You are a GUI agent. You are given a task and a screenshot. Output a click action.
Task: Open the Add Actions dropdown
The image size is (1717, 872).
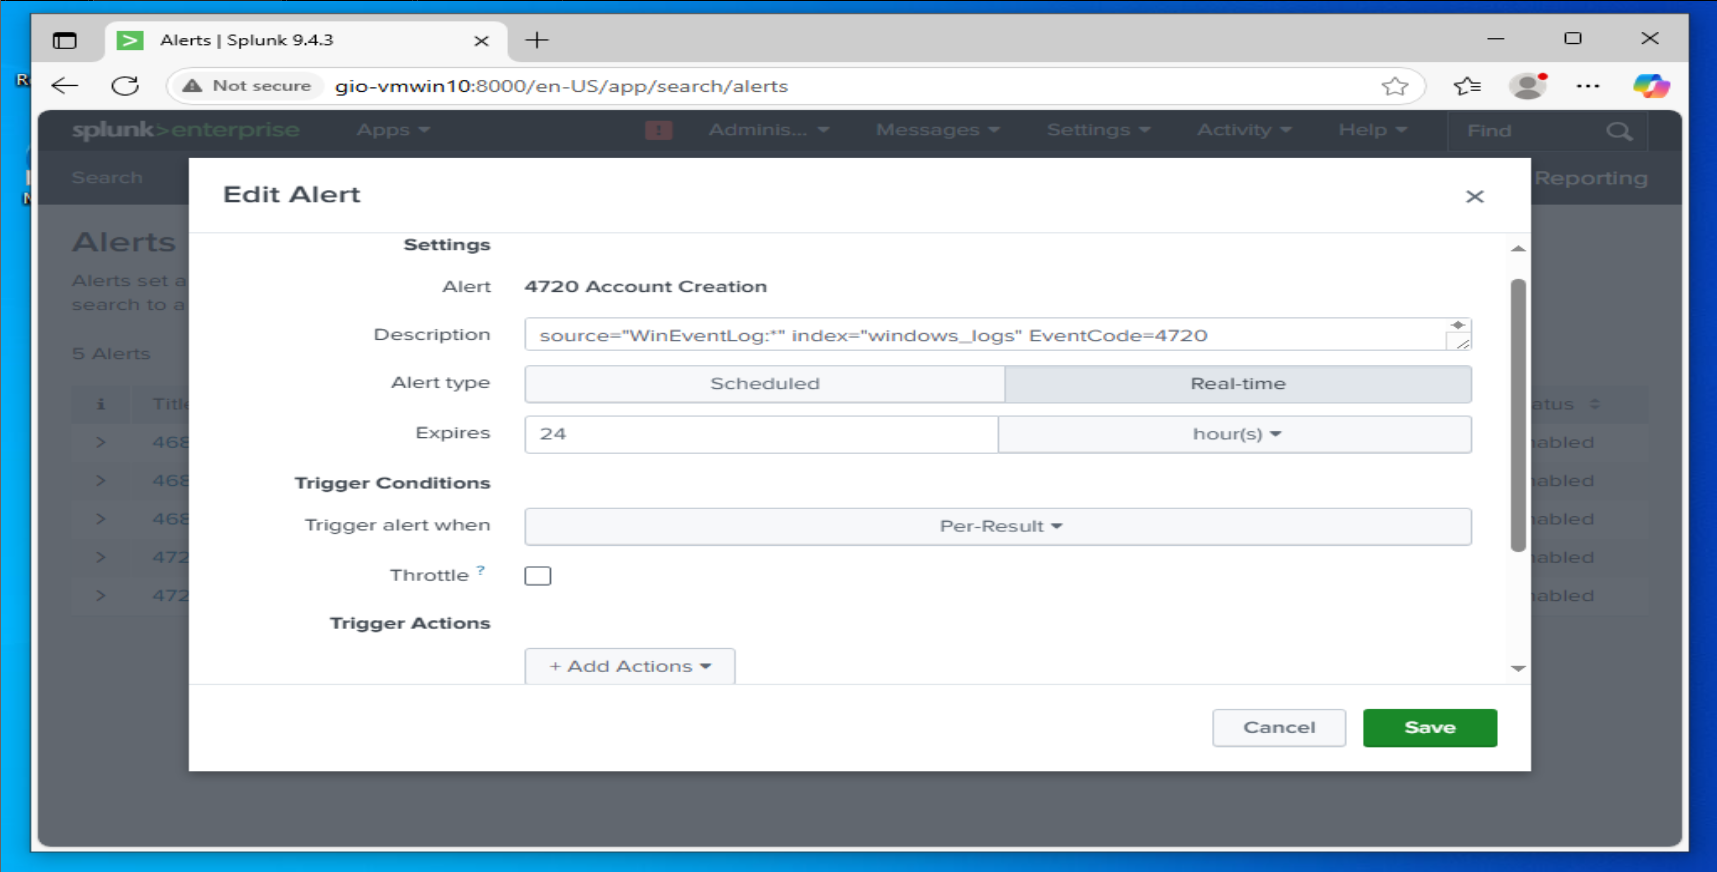point(630,666)
